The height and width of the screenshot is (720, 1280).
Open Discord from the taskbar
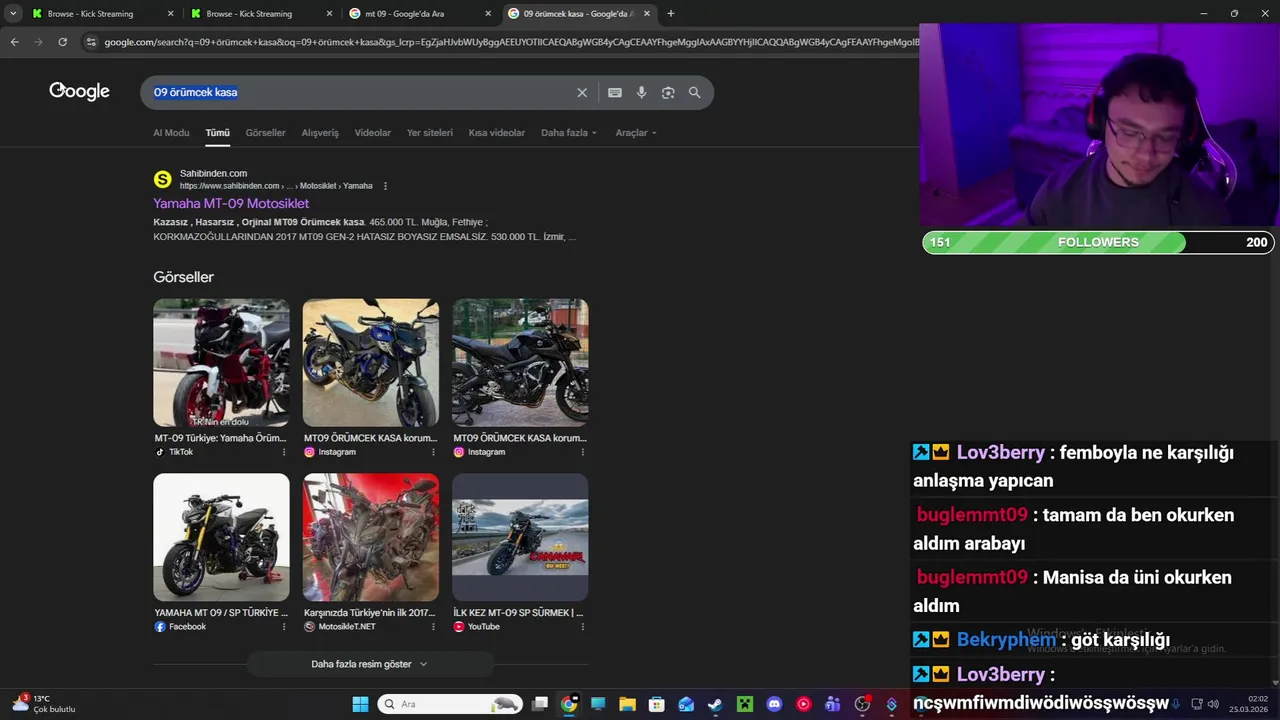coord(774,704)
